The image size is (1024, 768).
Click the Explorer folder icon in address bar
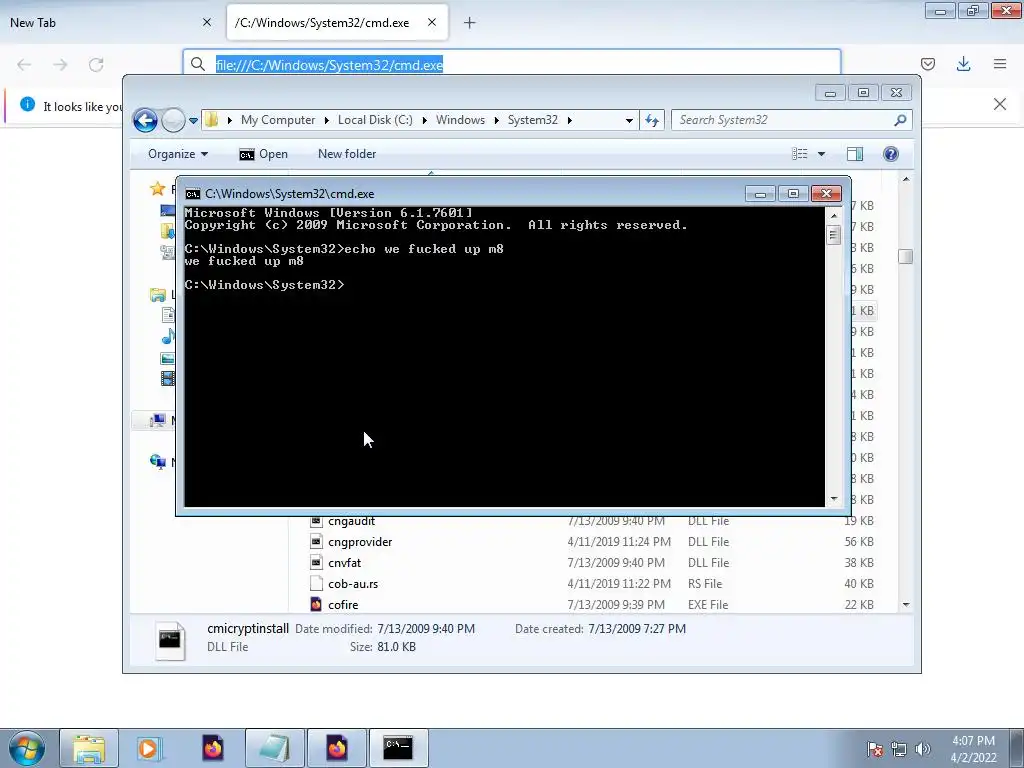pos(211,120)
